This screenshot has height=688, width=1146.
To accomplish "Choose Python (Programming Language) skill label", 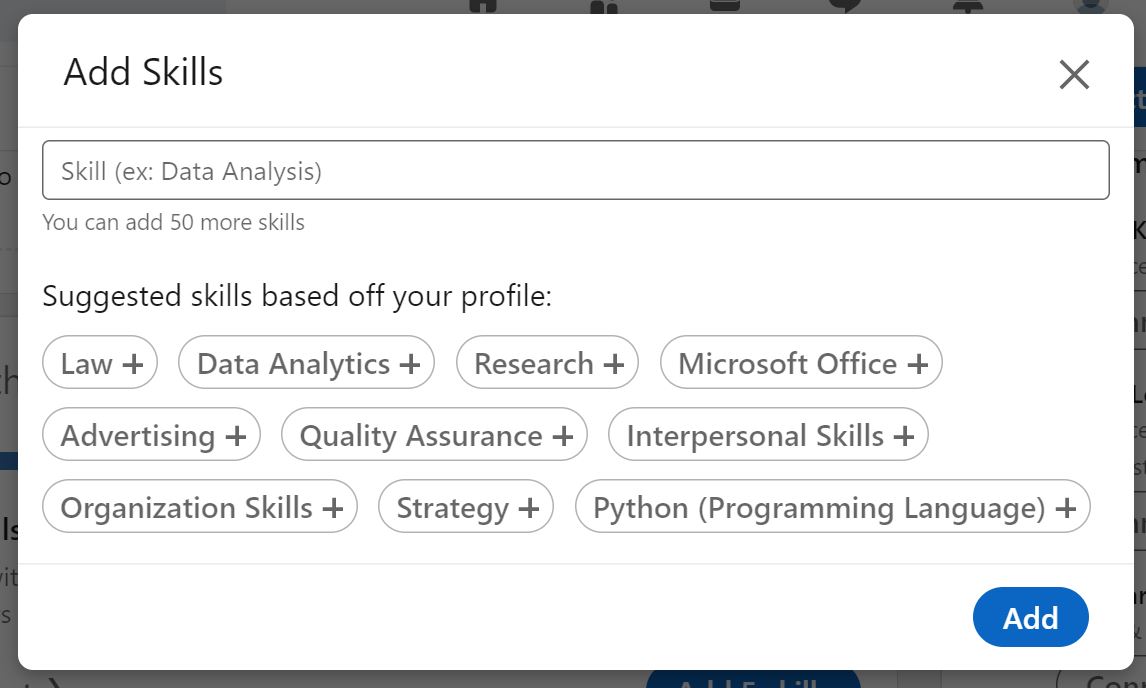I will (x=819, y=508).
